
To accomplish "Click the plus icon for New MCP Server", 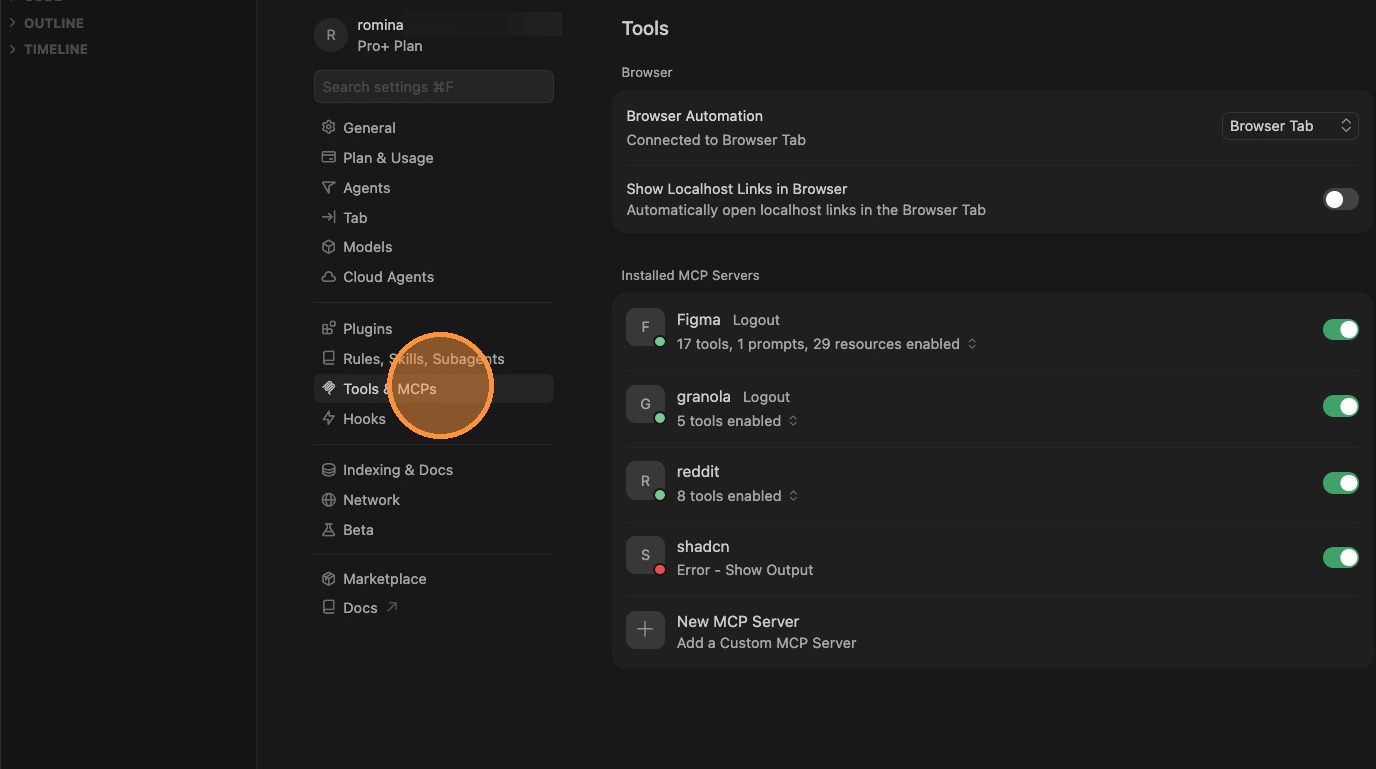I will pyautogui.click(x=645, y=629).
